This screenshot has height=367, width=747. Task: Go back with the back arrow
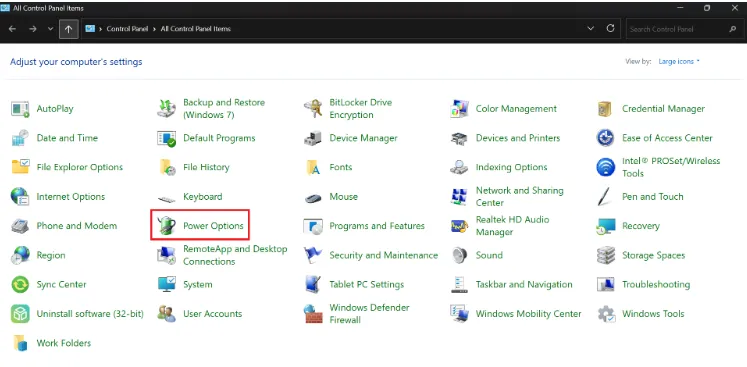pos(12,29)
